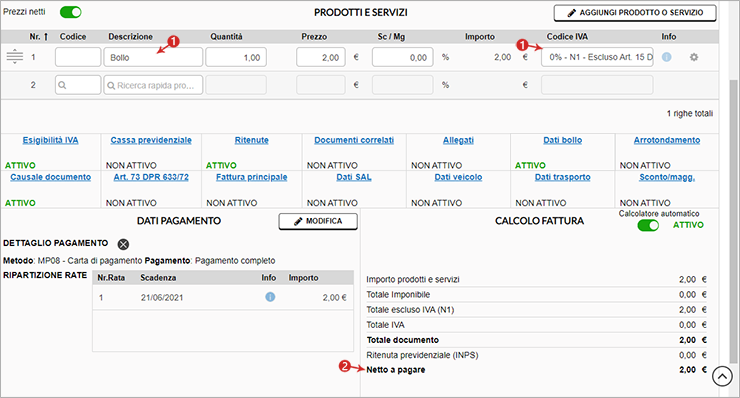Image resolution: width=740 pixels, height=398 pixels.
Task: Click the X icon beside Dettaglio Pagamento
Action: (123, 244)
